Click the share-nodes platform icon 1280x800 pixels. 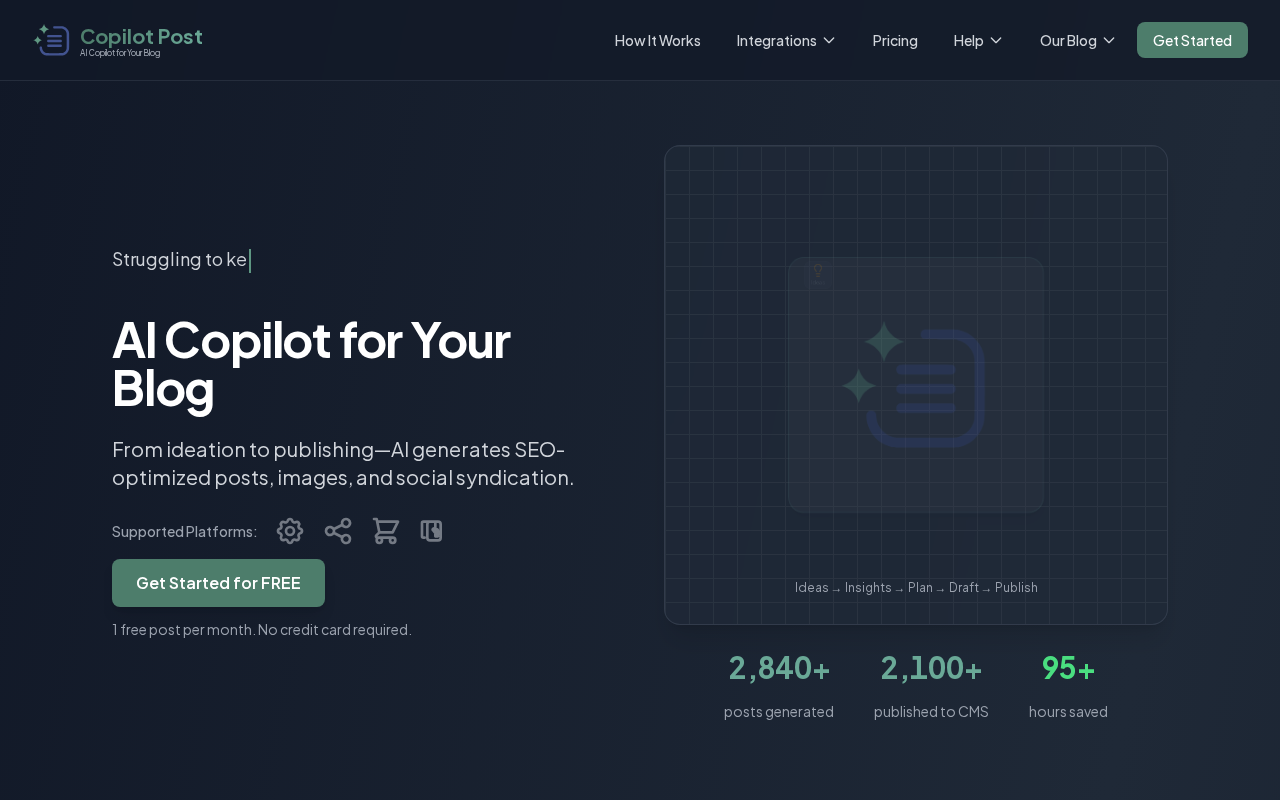click(338, 531)
